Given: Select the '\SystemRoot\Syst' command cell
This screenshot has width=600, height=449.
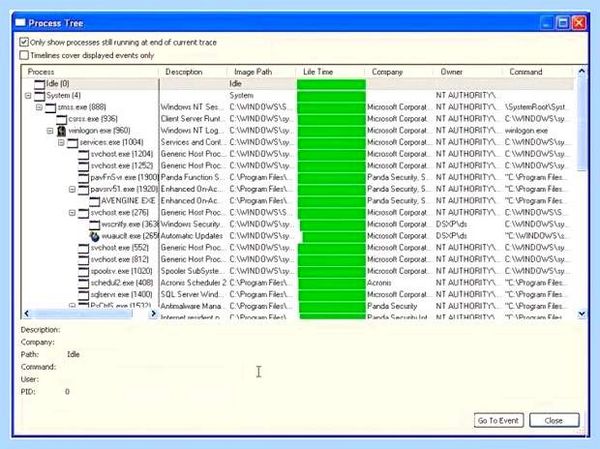Looking at the screenshot, I should (535, 108).
